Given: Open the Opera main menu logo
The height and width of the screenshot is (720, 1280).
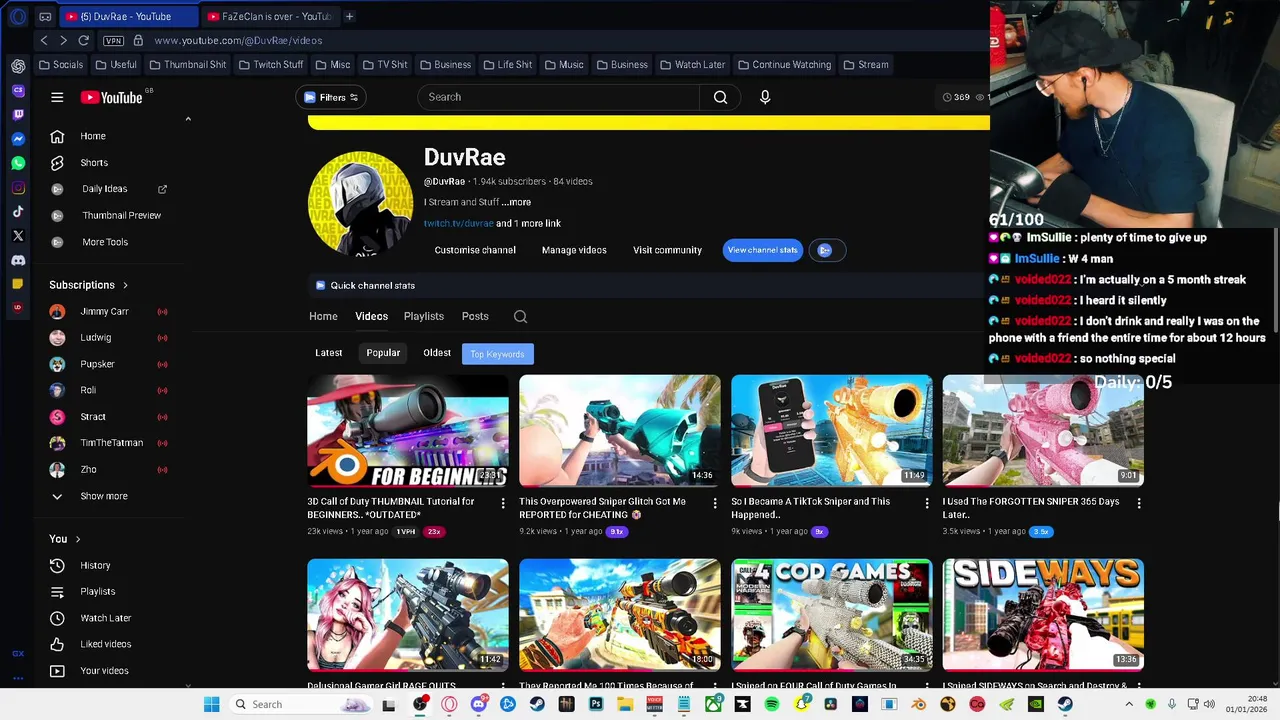Looking at the screenshot, I should 18,17.
